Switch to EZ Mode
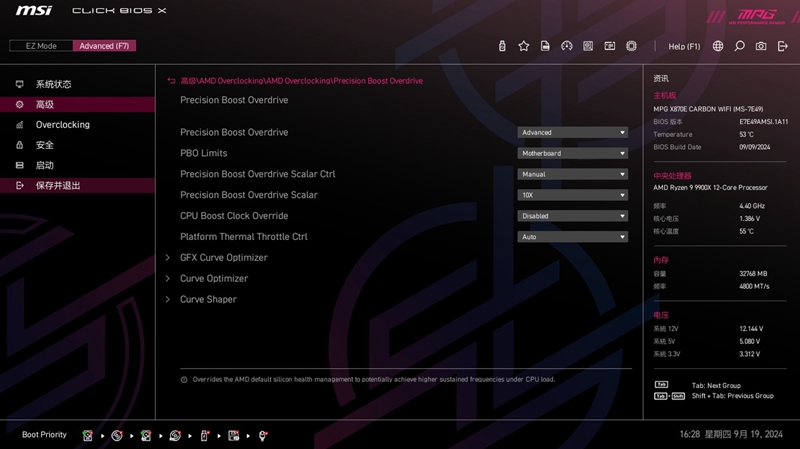This screenshot has width=800, height=449. pyautogui.click(x=41, y=46)
